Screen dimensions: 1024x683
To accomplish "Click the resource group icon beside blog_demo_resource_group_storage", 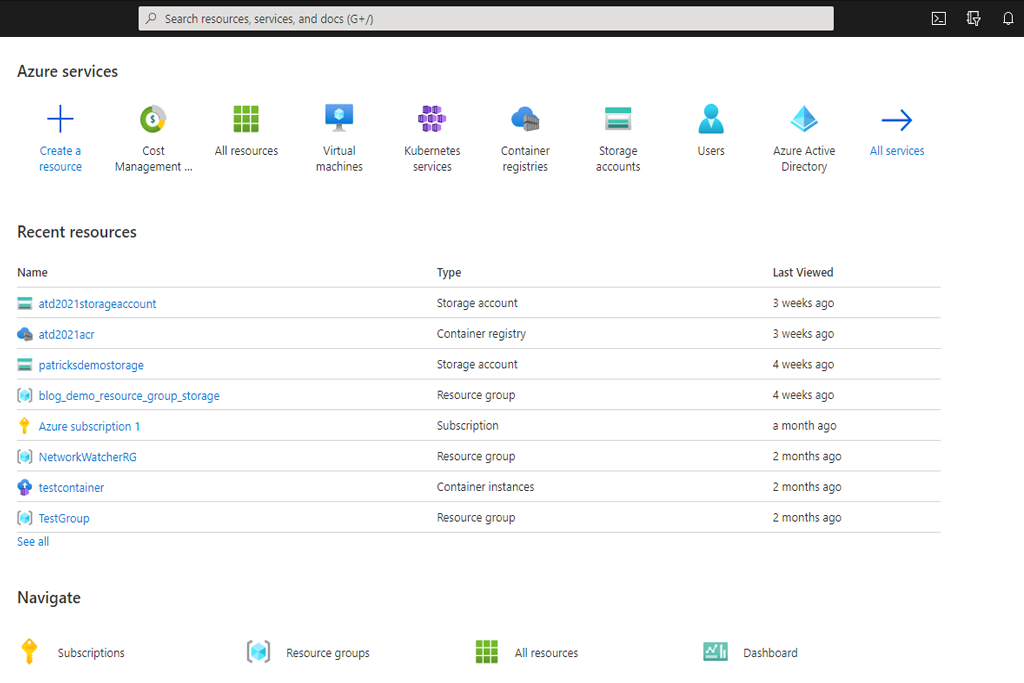I will [x=25, y=396].
